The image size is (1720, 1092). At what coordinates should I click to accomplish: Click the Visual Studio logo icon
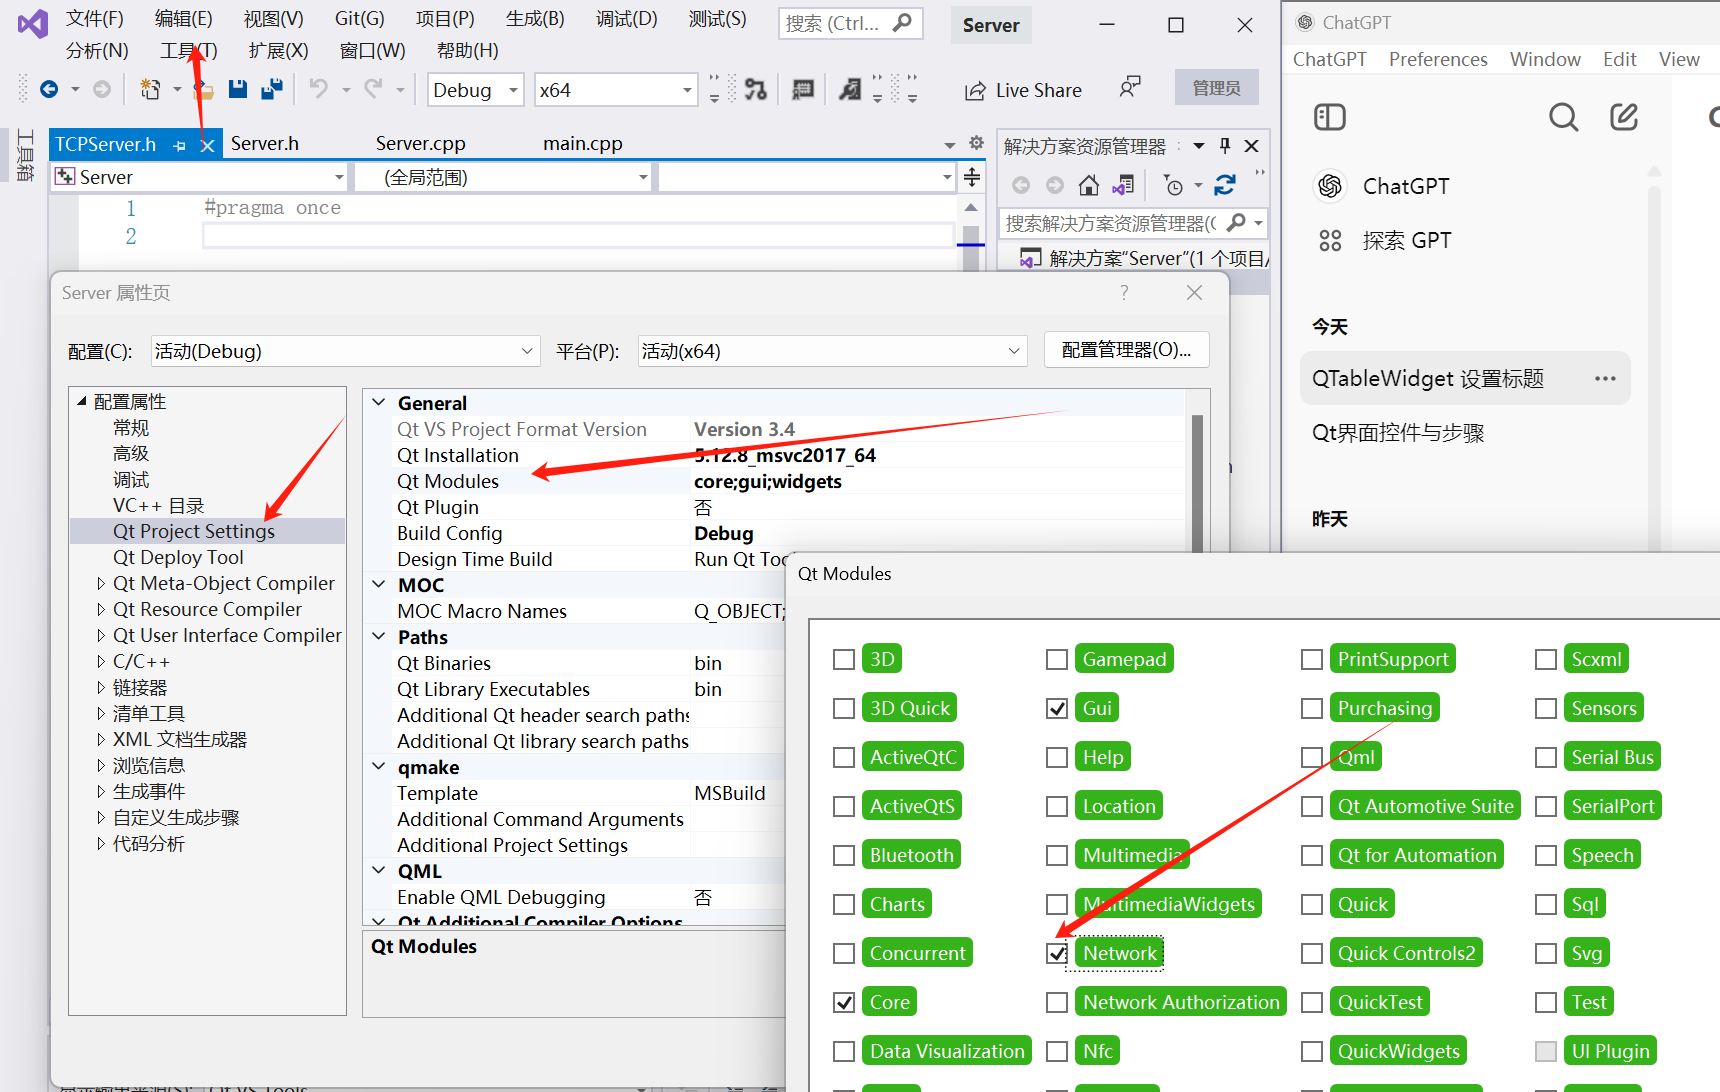click(32, 23)
